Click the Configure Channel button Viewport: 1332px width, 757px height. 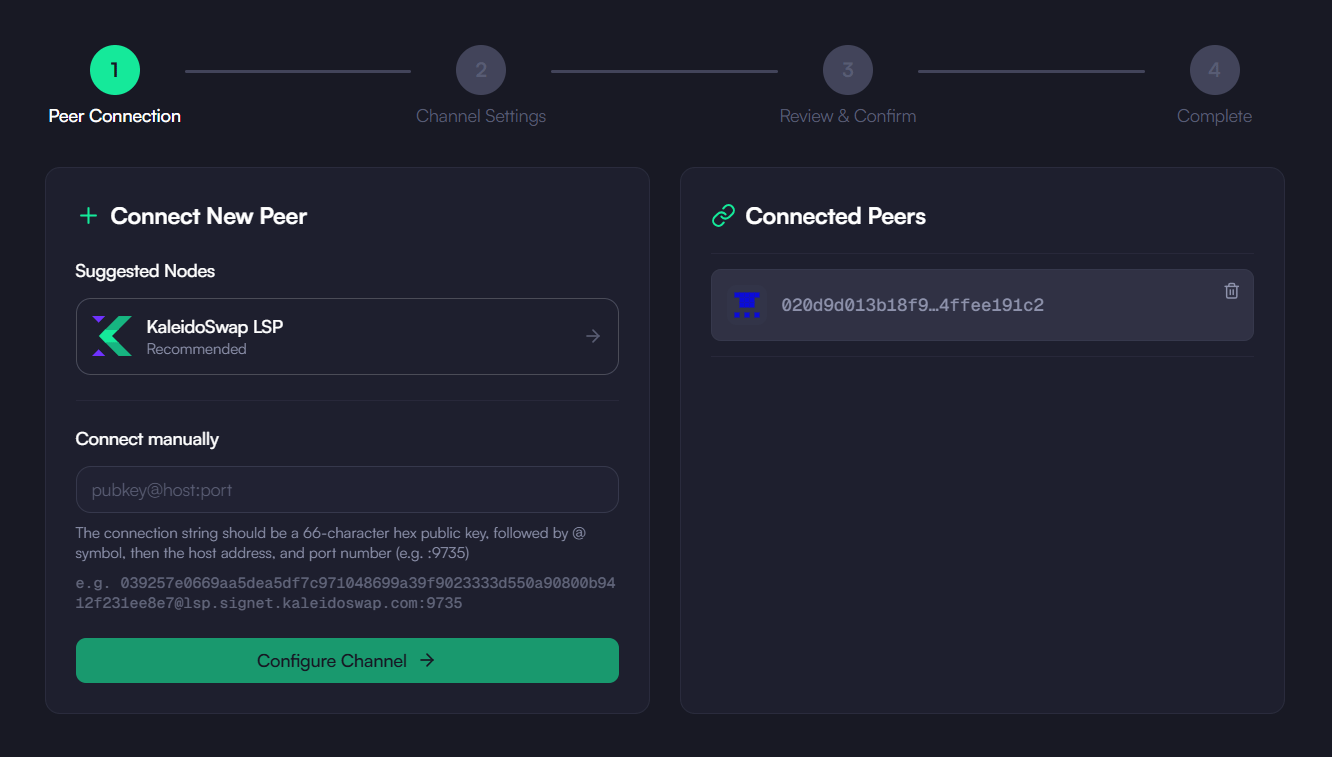tap(347, 660)
